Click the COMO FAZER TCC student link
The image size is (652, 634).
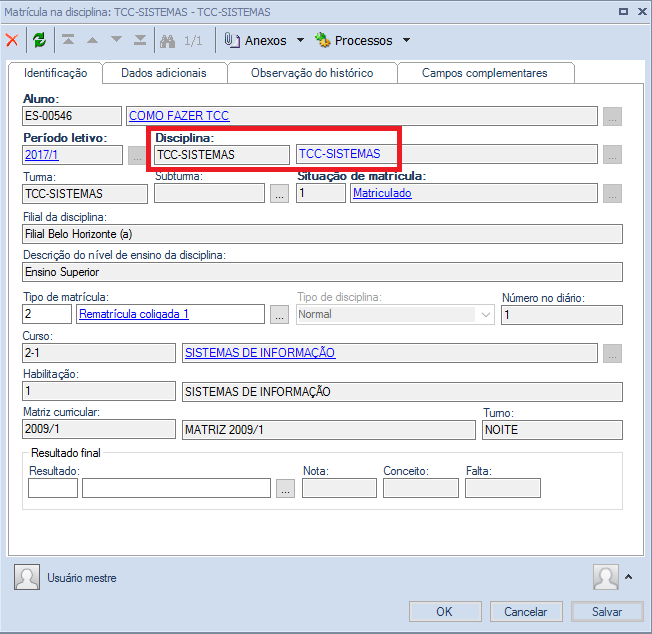179,116
